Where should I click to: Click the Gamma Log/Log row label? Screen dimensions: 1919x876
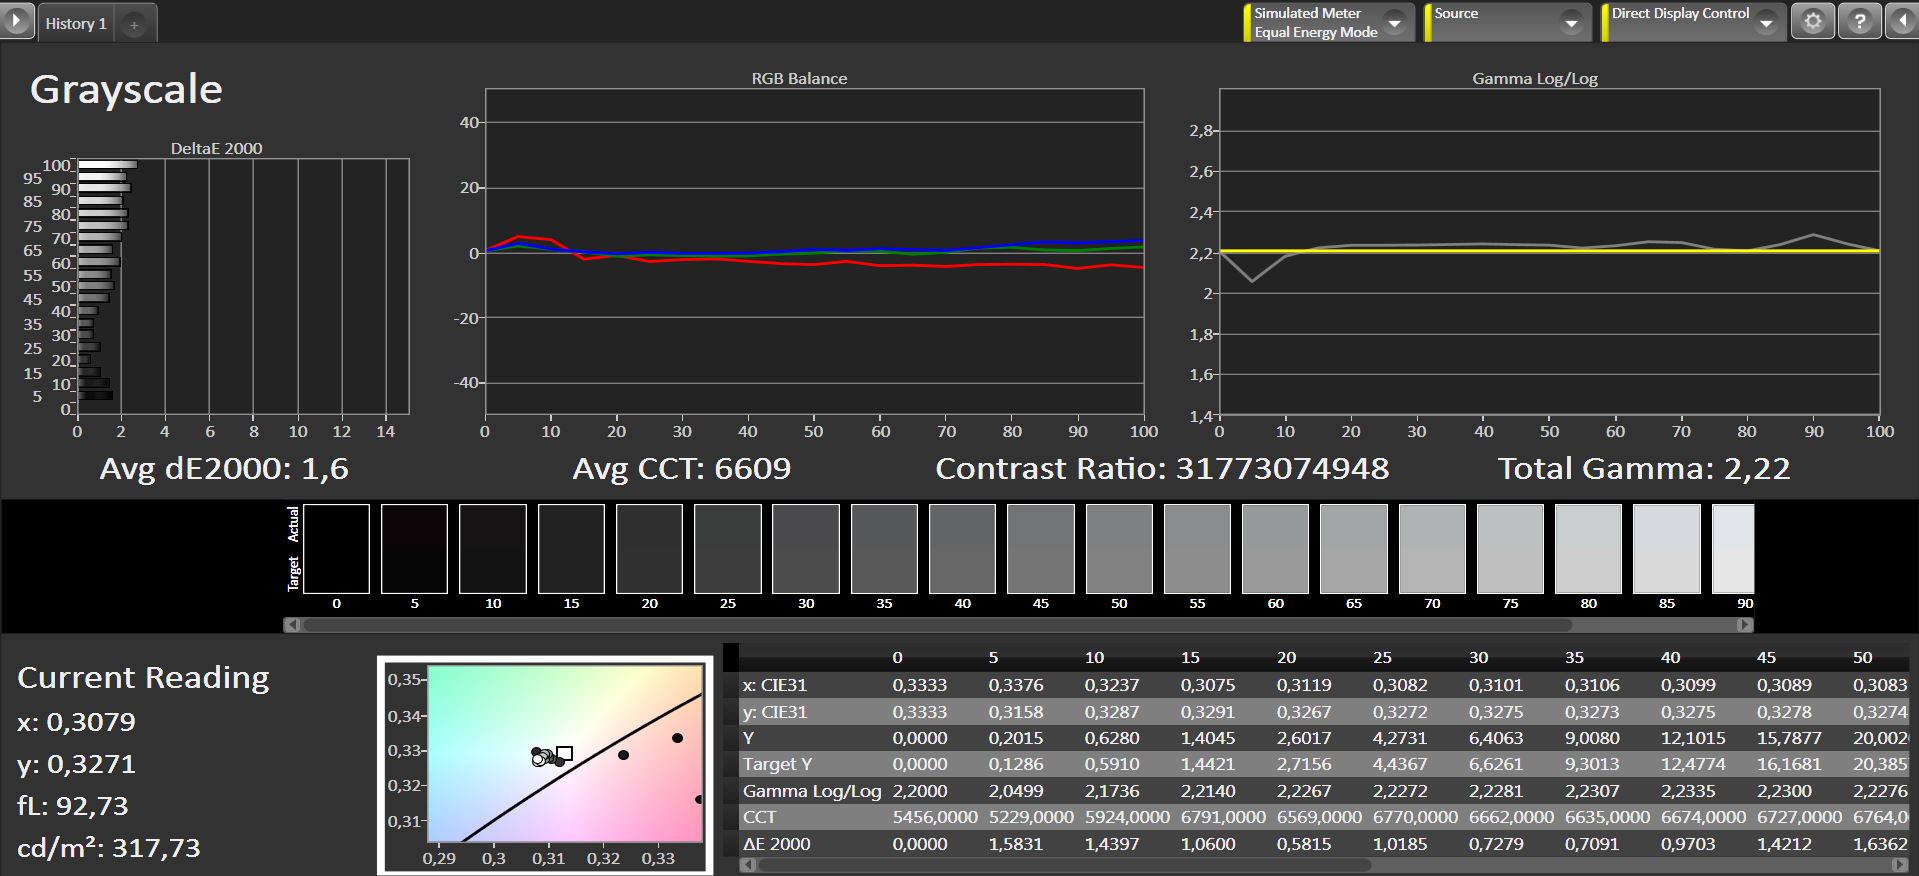click(x=812, y=791)
